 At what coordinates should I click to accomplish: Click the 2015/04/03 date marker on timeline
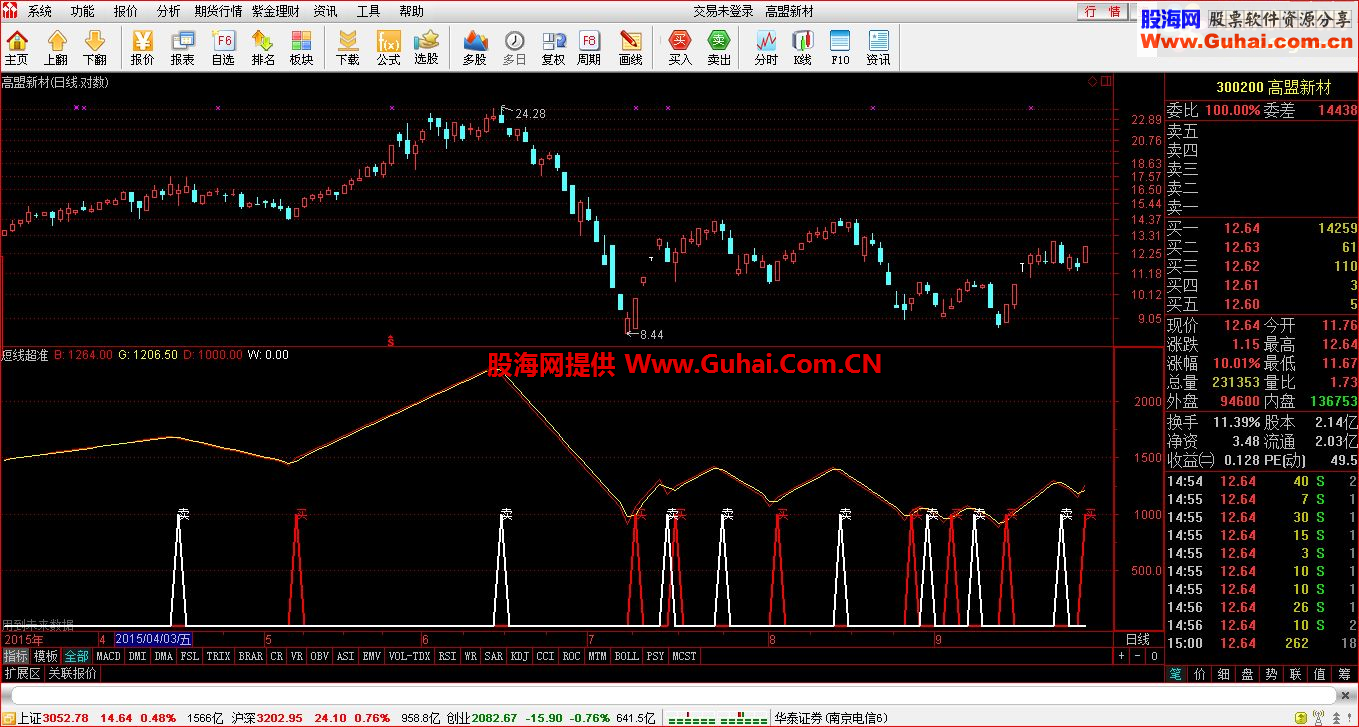[x=154, y=639]
